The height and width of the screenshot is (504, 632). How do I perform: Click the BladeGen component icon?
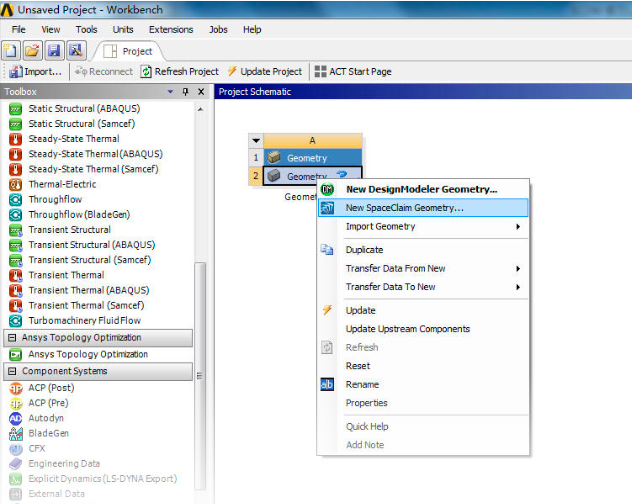tap(15, 433)
